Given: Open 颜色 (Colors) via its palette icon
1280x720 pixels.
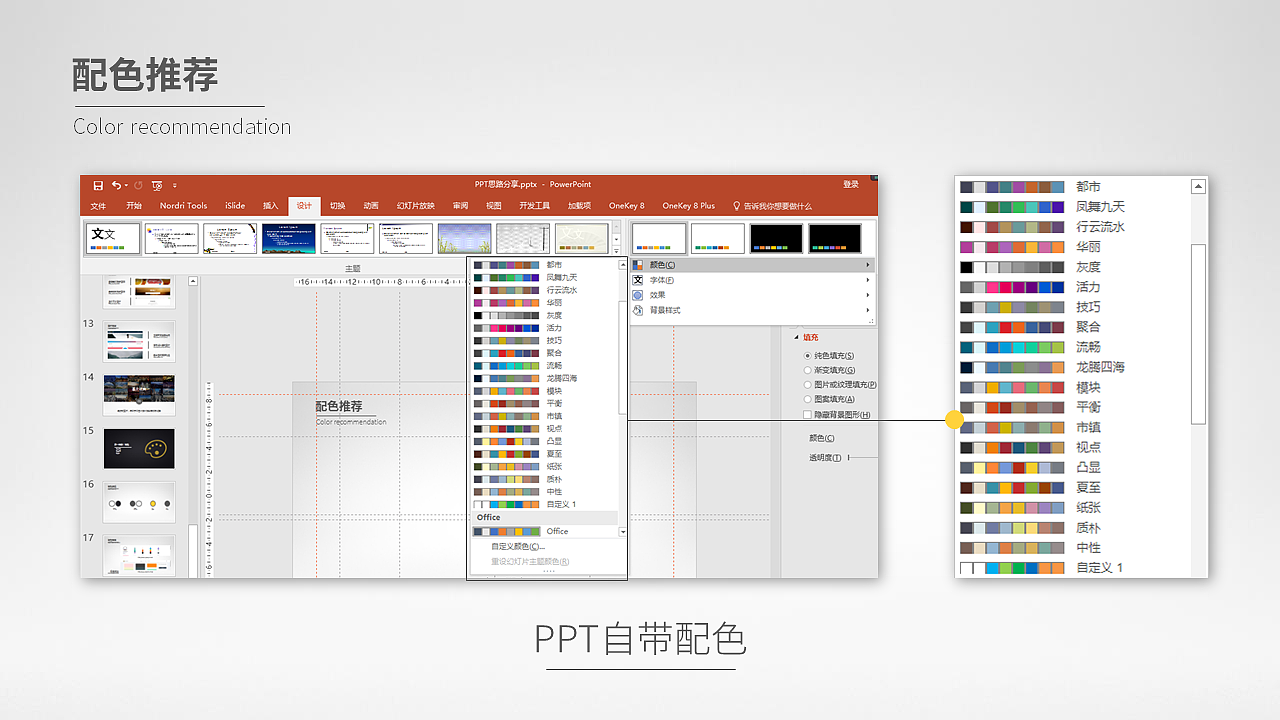Looking at the screenshot, I should click(640, 265).
